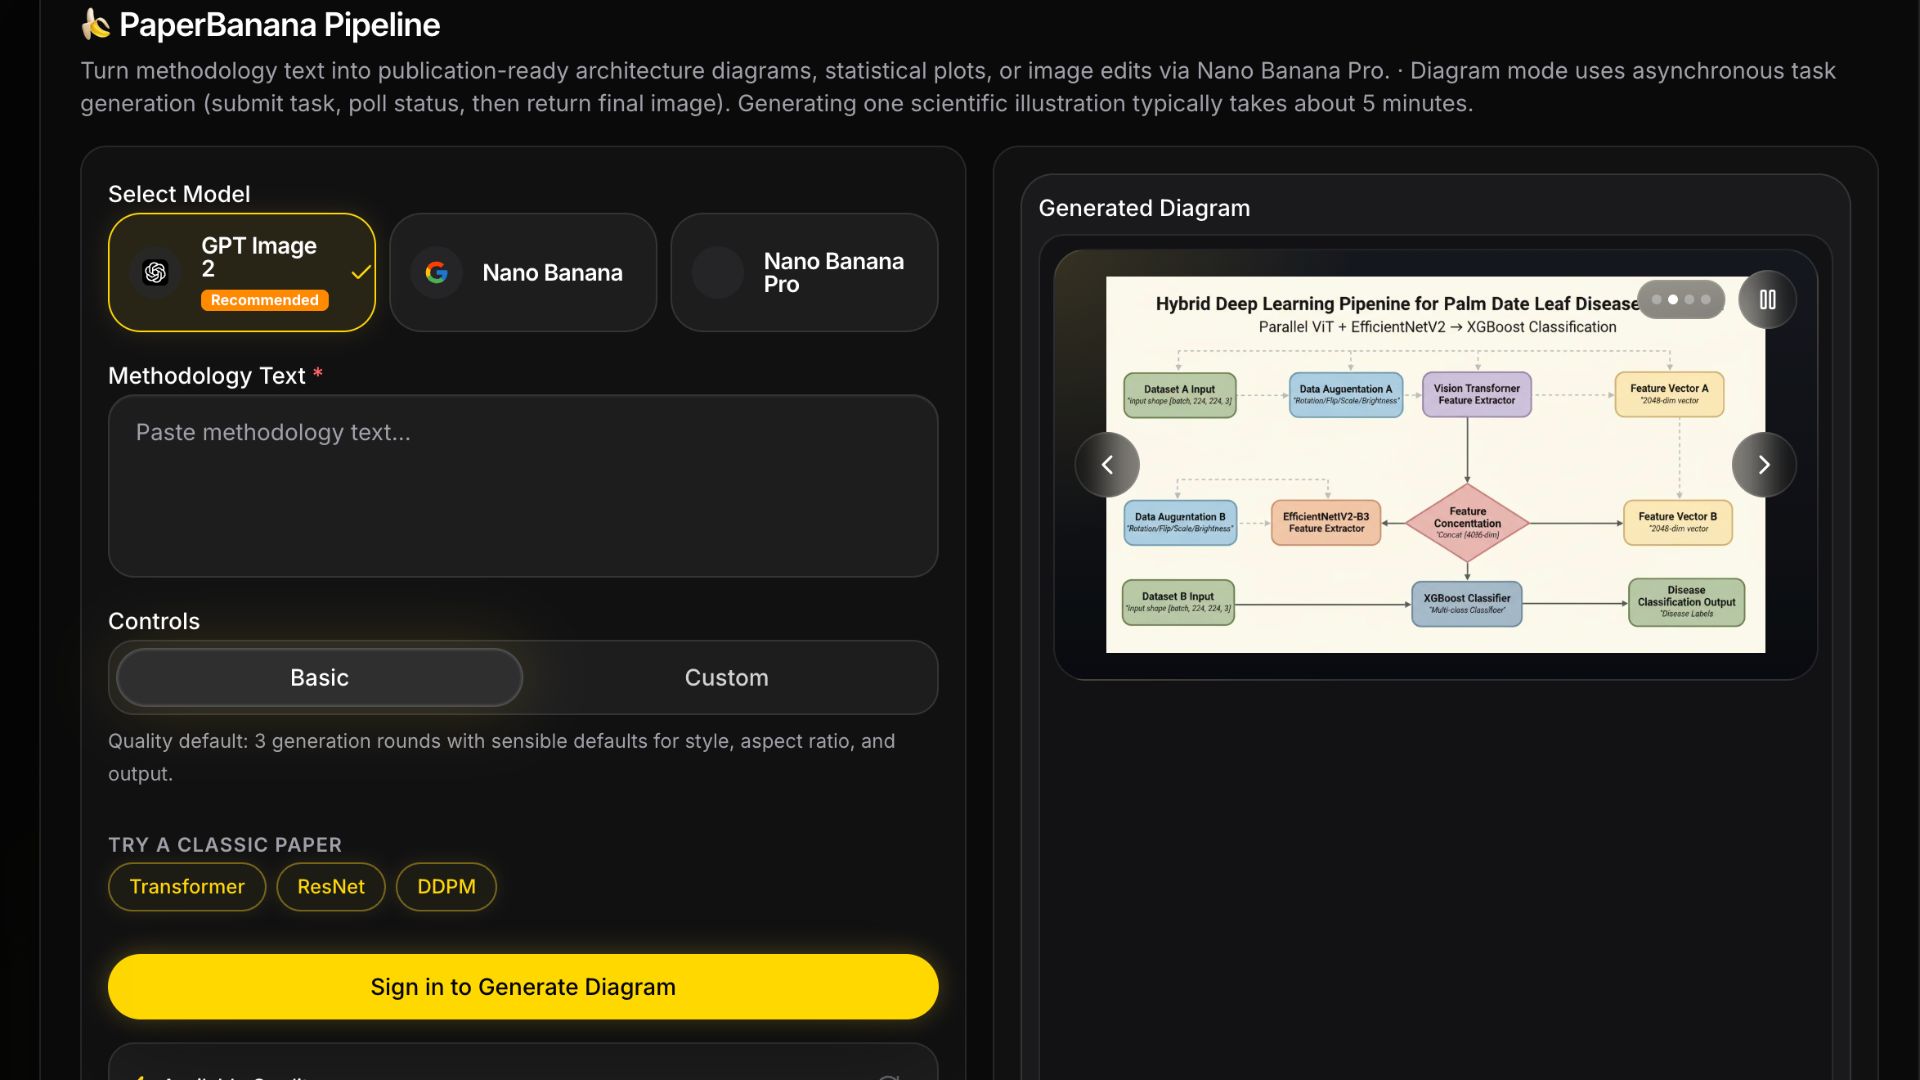Screen dimensions: 1920x1080
Task: Click the Dataset A Input diagram node
Action: coord(1180,395)
